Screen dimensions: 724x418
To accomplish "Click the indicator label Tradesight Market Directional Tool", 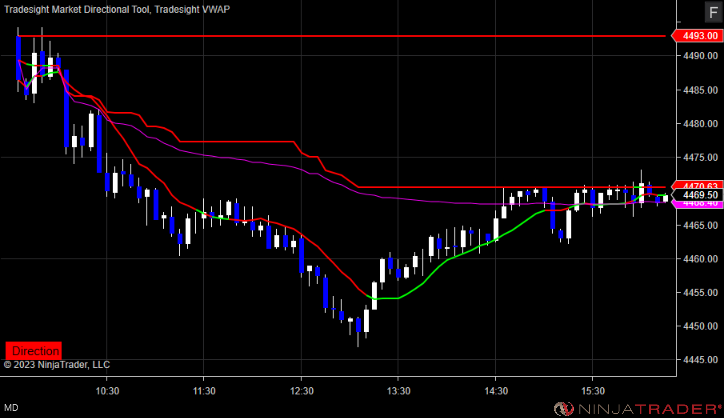I will 77,9.
